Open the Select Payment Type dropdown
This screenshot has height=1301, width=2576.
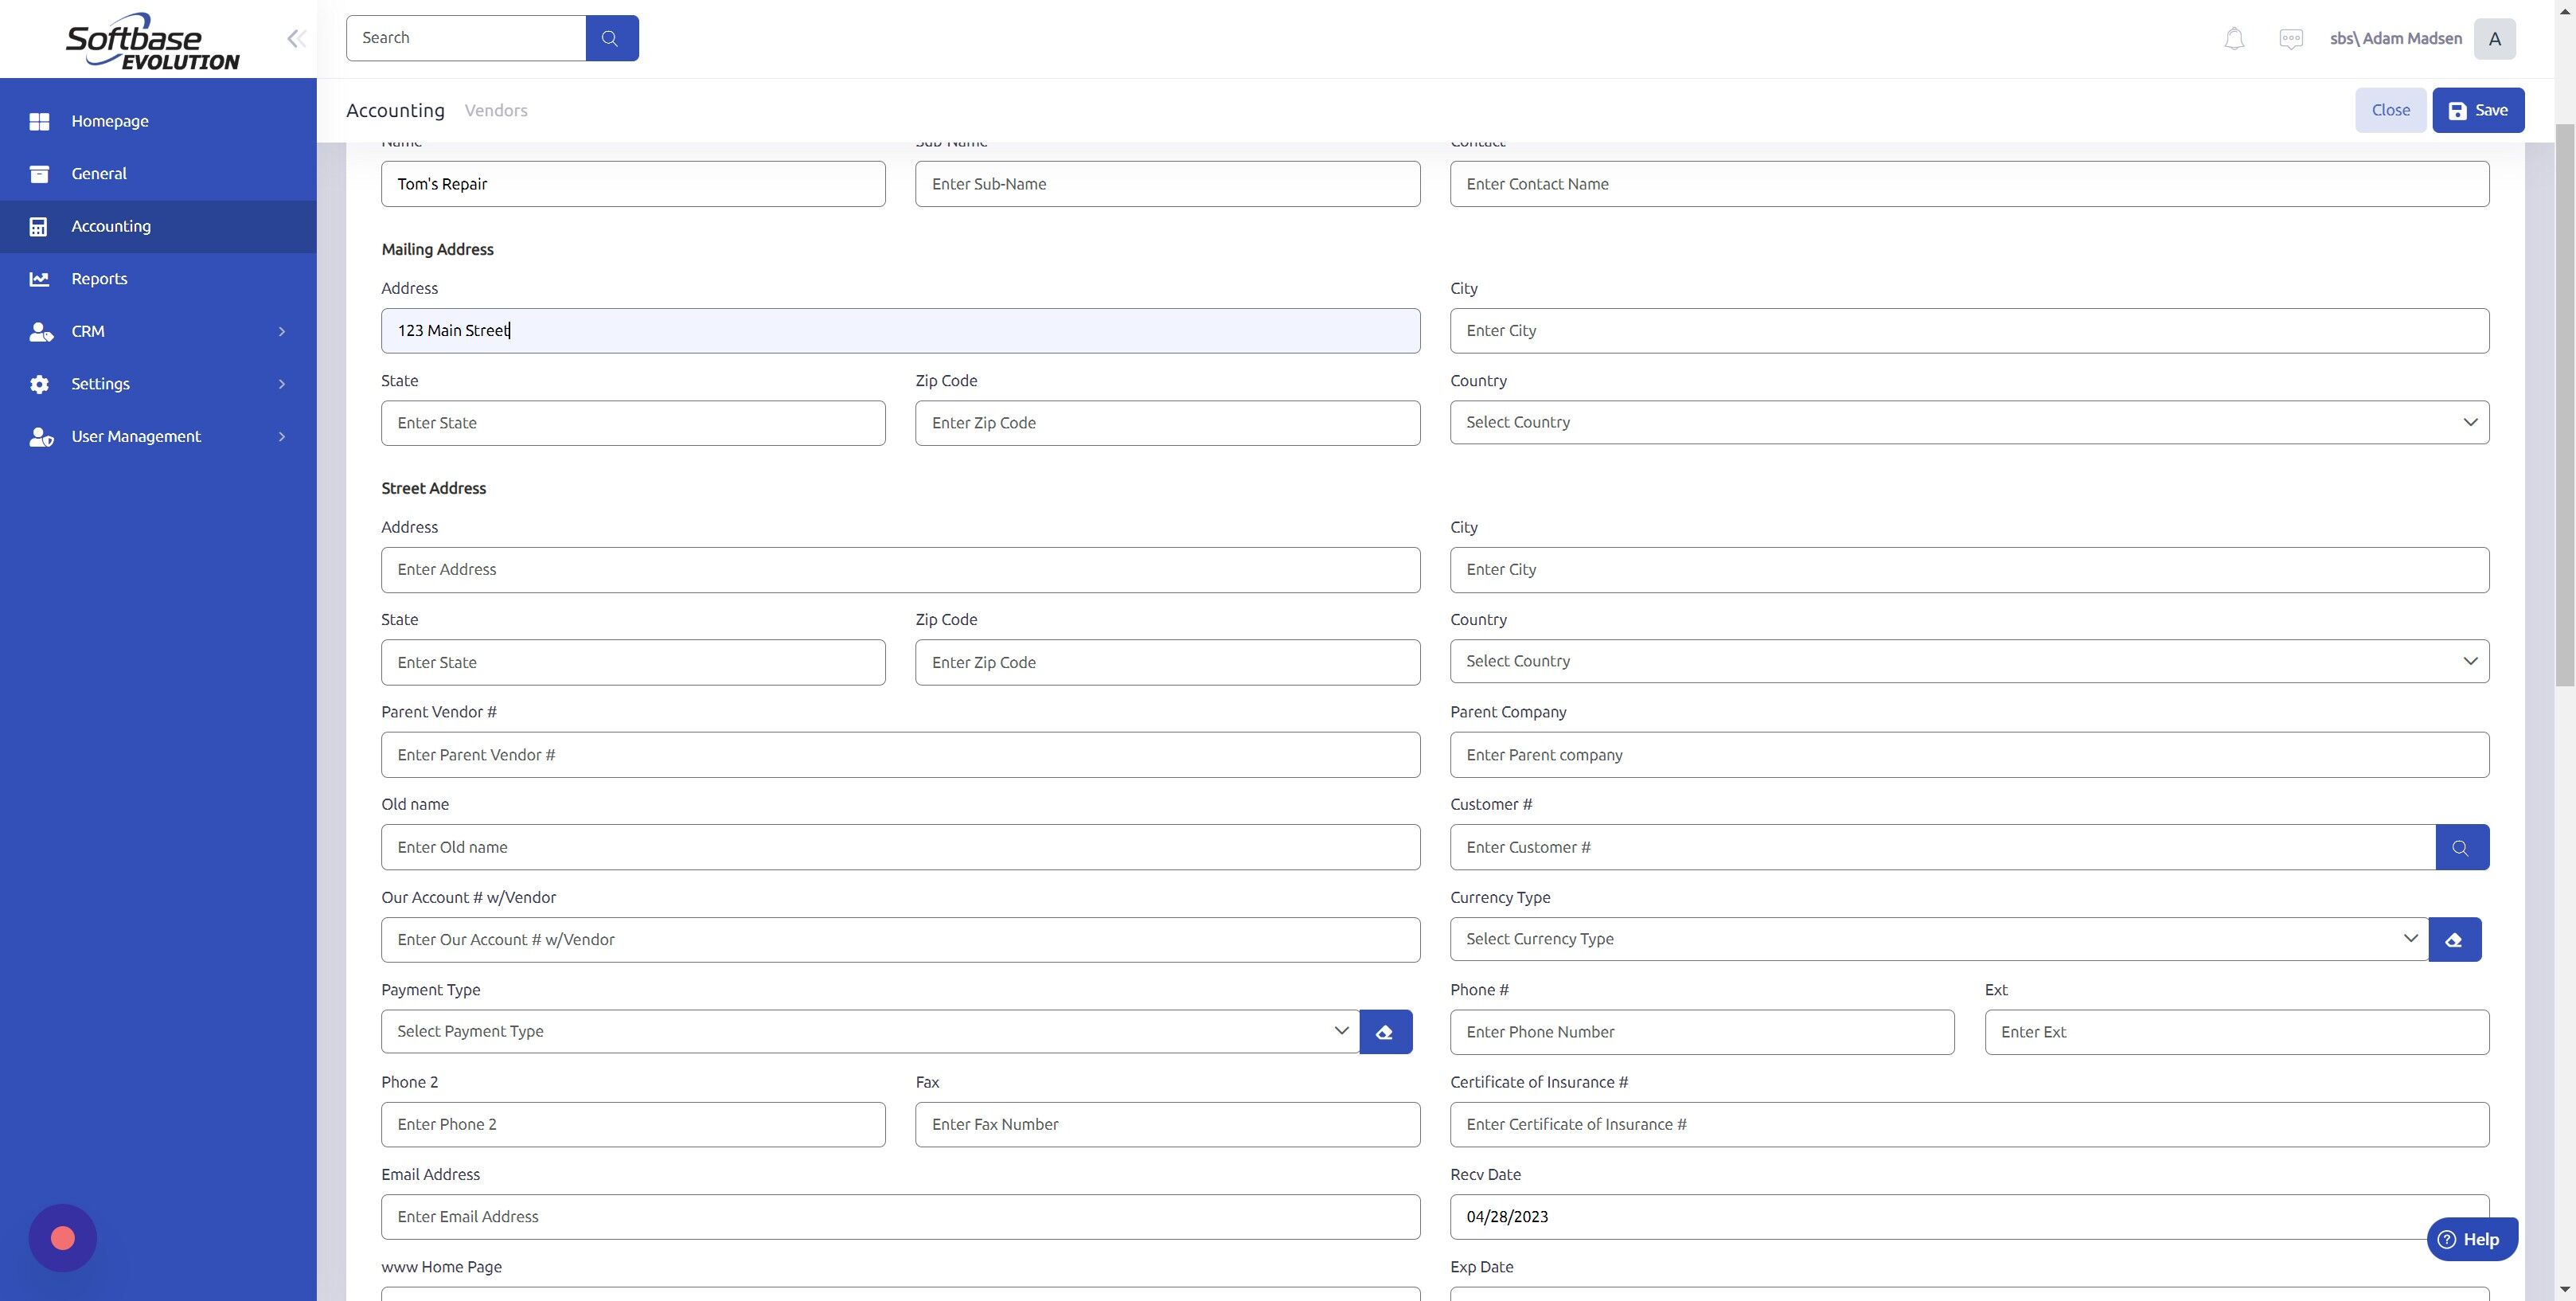(x=869, y=1031)
